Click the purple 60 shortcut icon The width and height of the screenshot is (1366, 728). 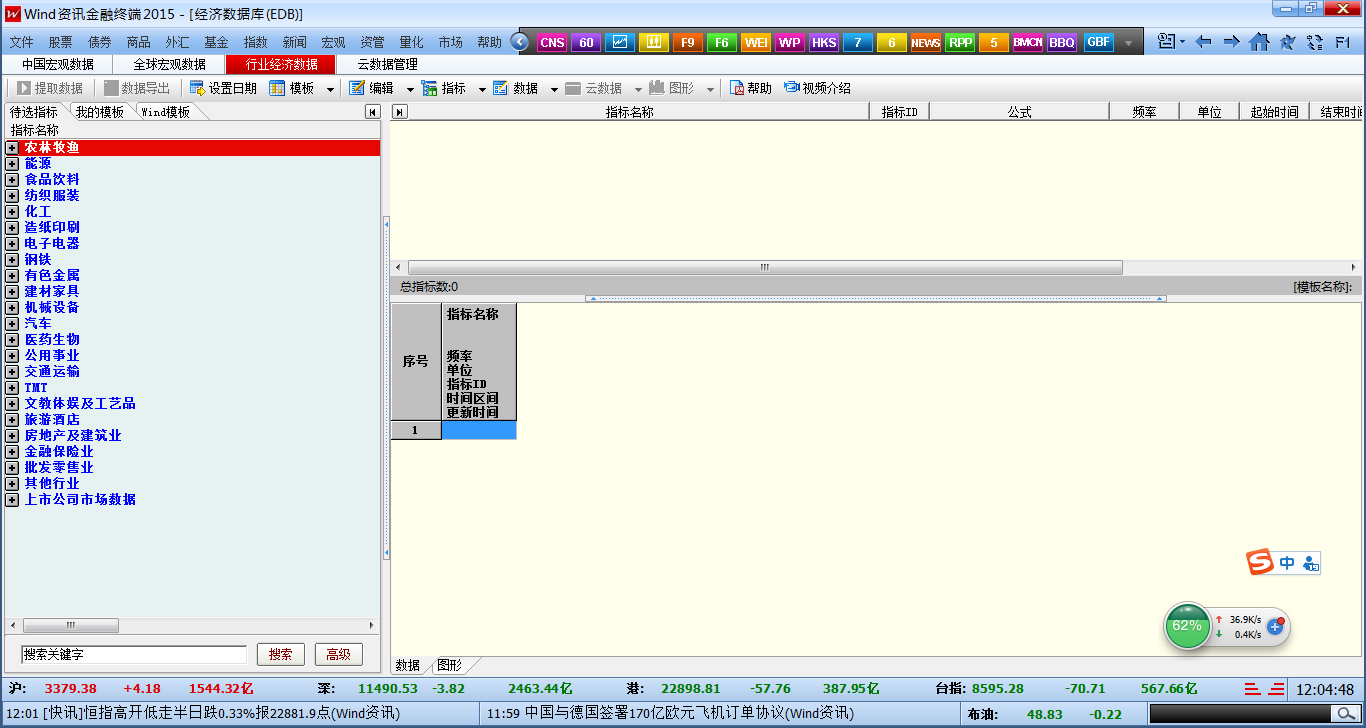point(586,42)
